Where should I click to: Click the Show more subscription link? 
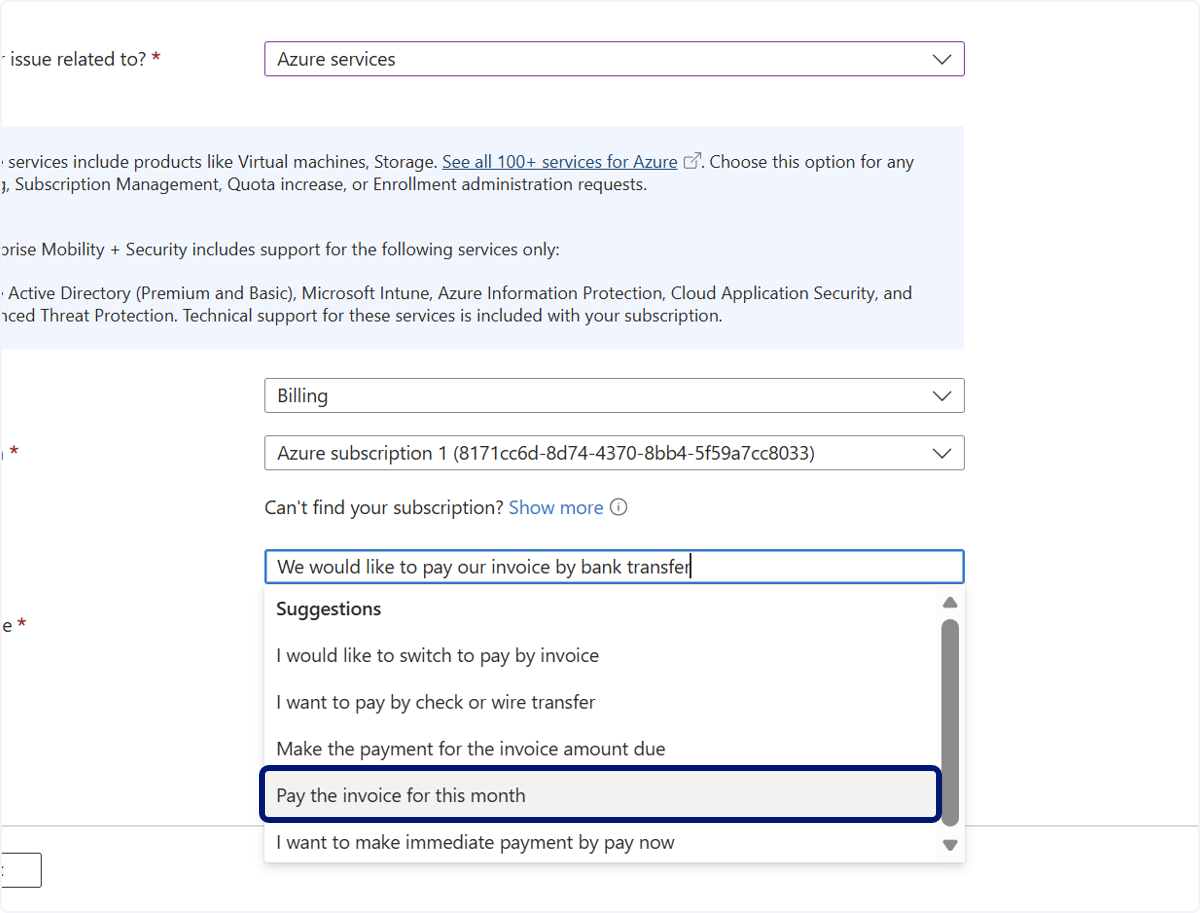[556, 508]
